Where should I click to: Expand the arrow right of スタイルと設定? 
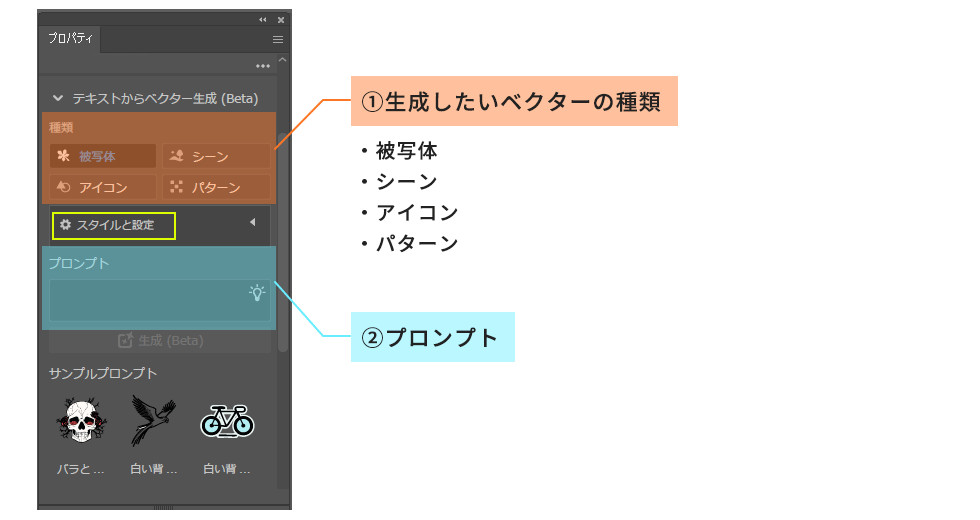[x=252, y=222]
